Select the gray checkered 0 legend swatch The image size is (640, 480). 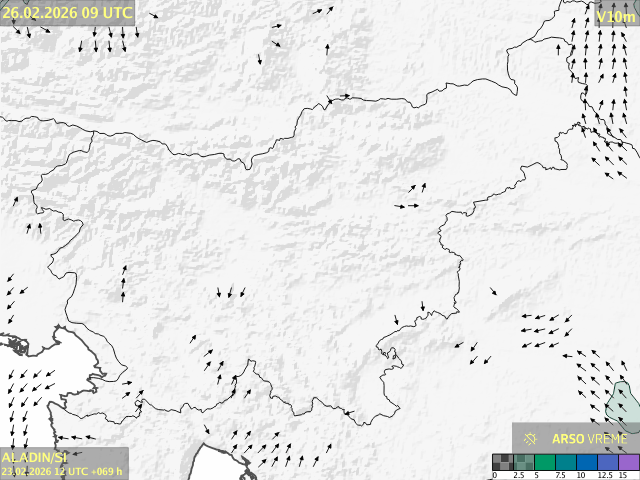502,461
